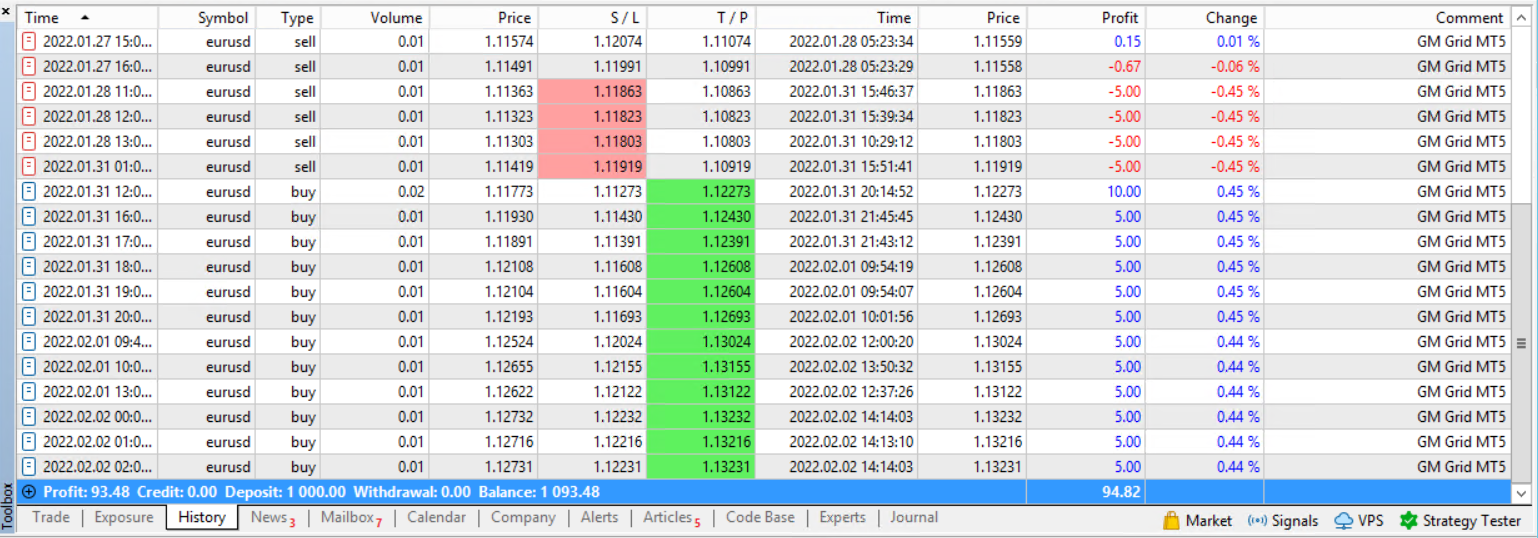Screen dimensions: 1538x538
Task: Click the buy icon beside 2022.02.01 09:4
Action: (29, 342)
